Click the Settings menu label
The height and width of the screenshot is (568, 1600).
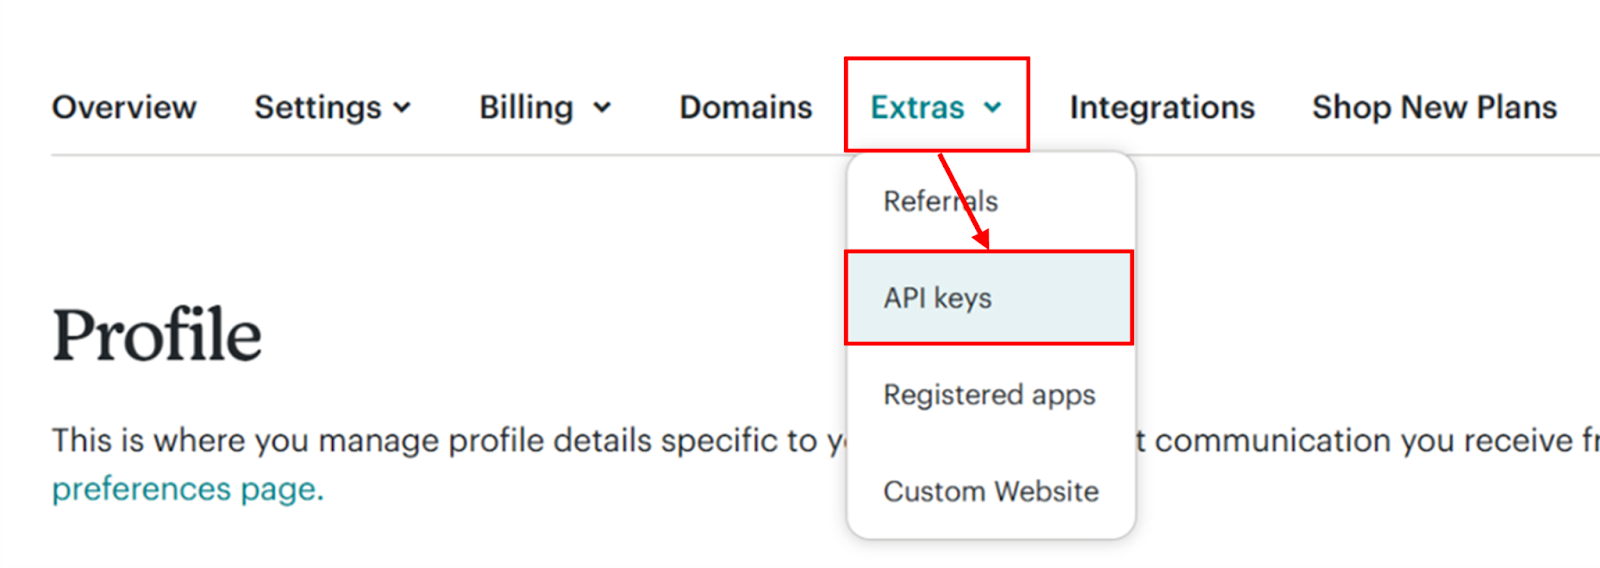pos(317,107)
